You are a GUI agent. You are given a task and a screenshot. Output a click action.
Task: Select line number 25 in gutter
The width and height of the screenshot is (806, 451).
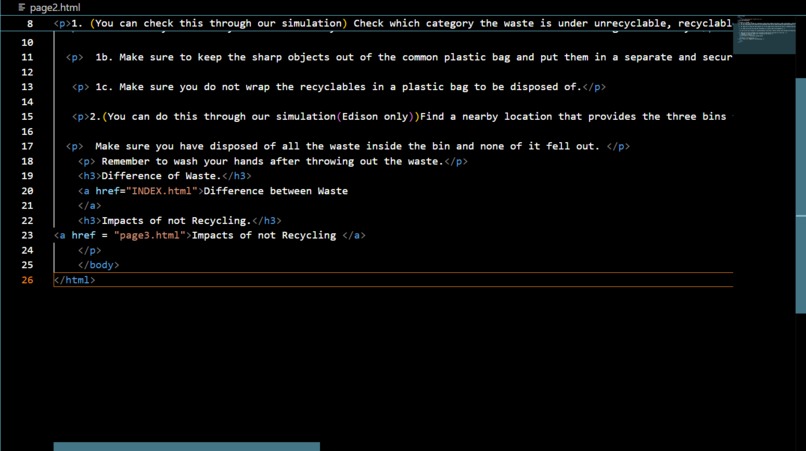coord(27,265)
